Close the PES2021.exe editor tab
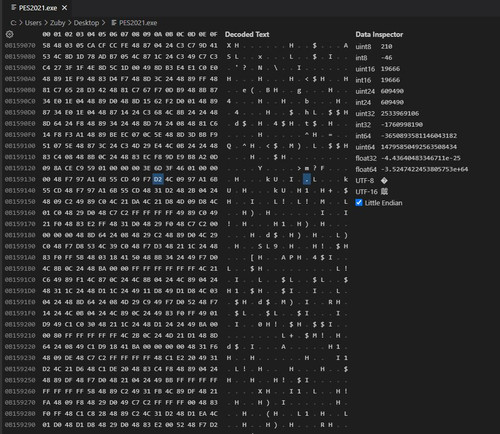500x434 pixels. (x=64, y=7)
